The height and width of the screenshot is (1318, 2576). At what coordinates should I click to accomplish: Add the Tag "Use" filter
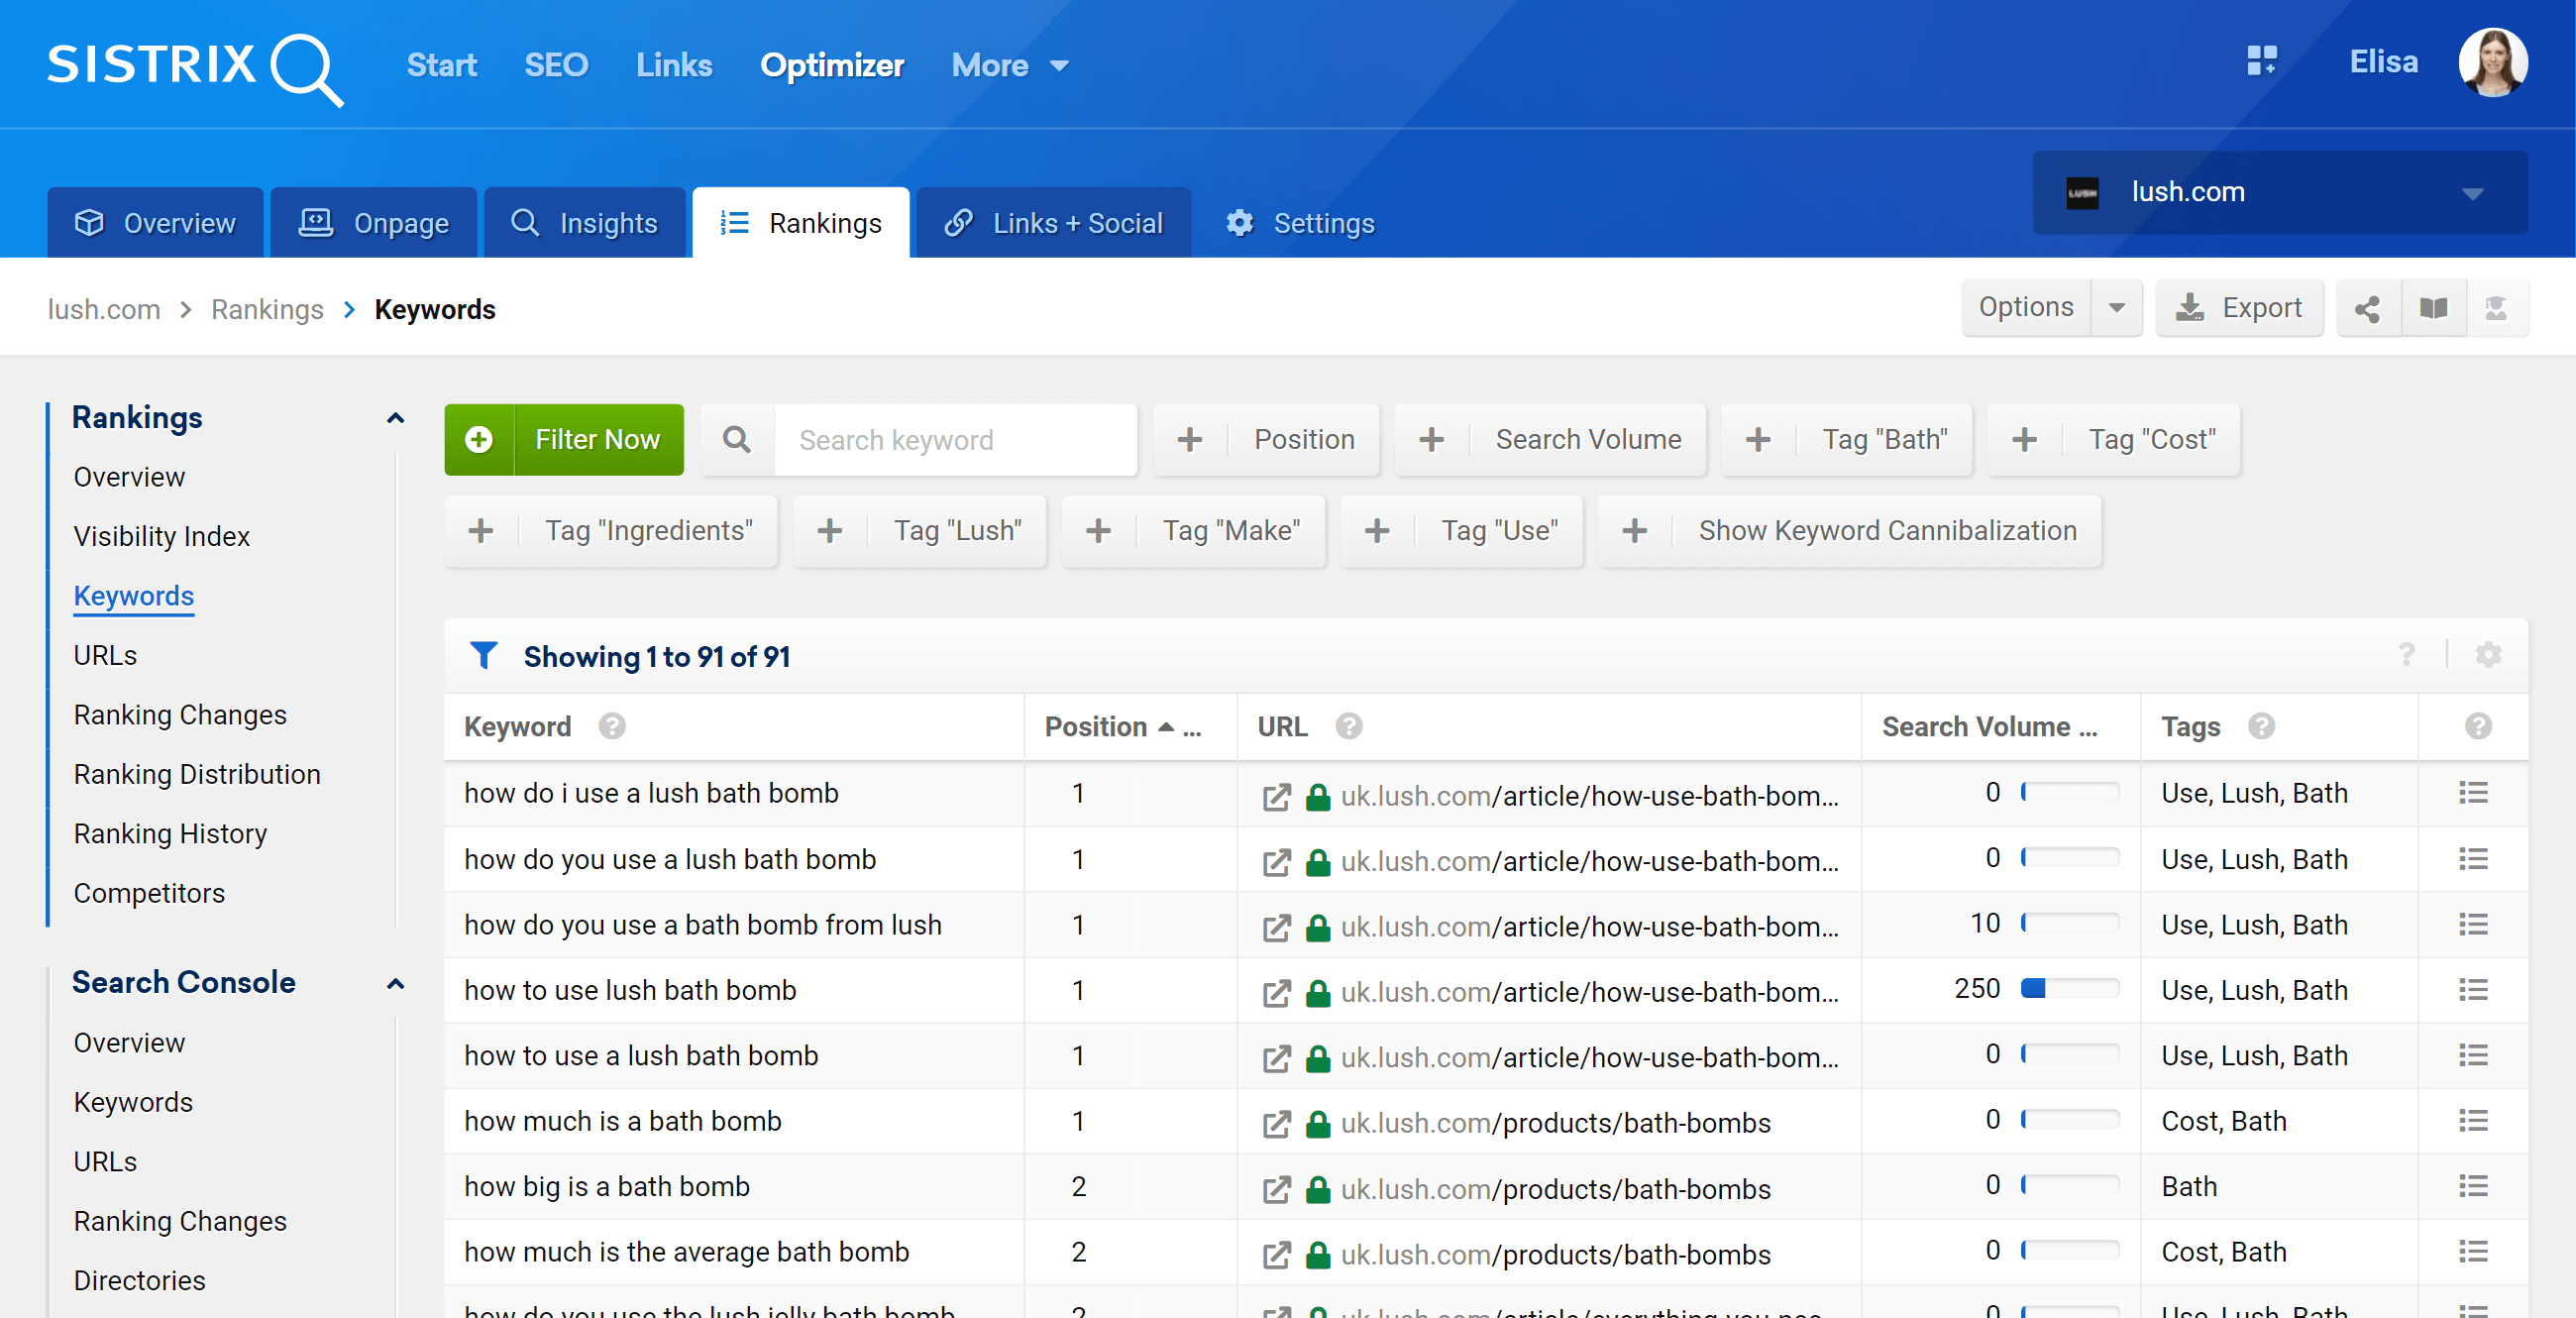coord(1462,531)
